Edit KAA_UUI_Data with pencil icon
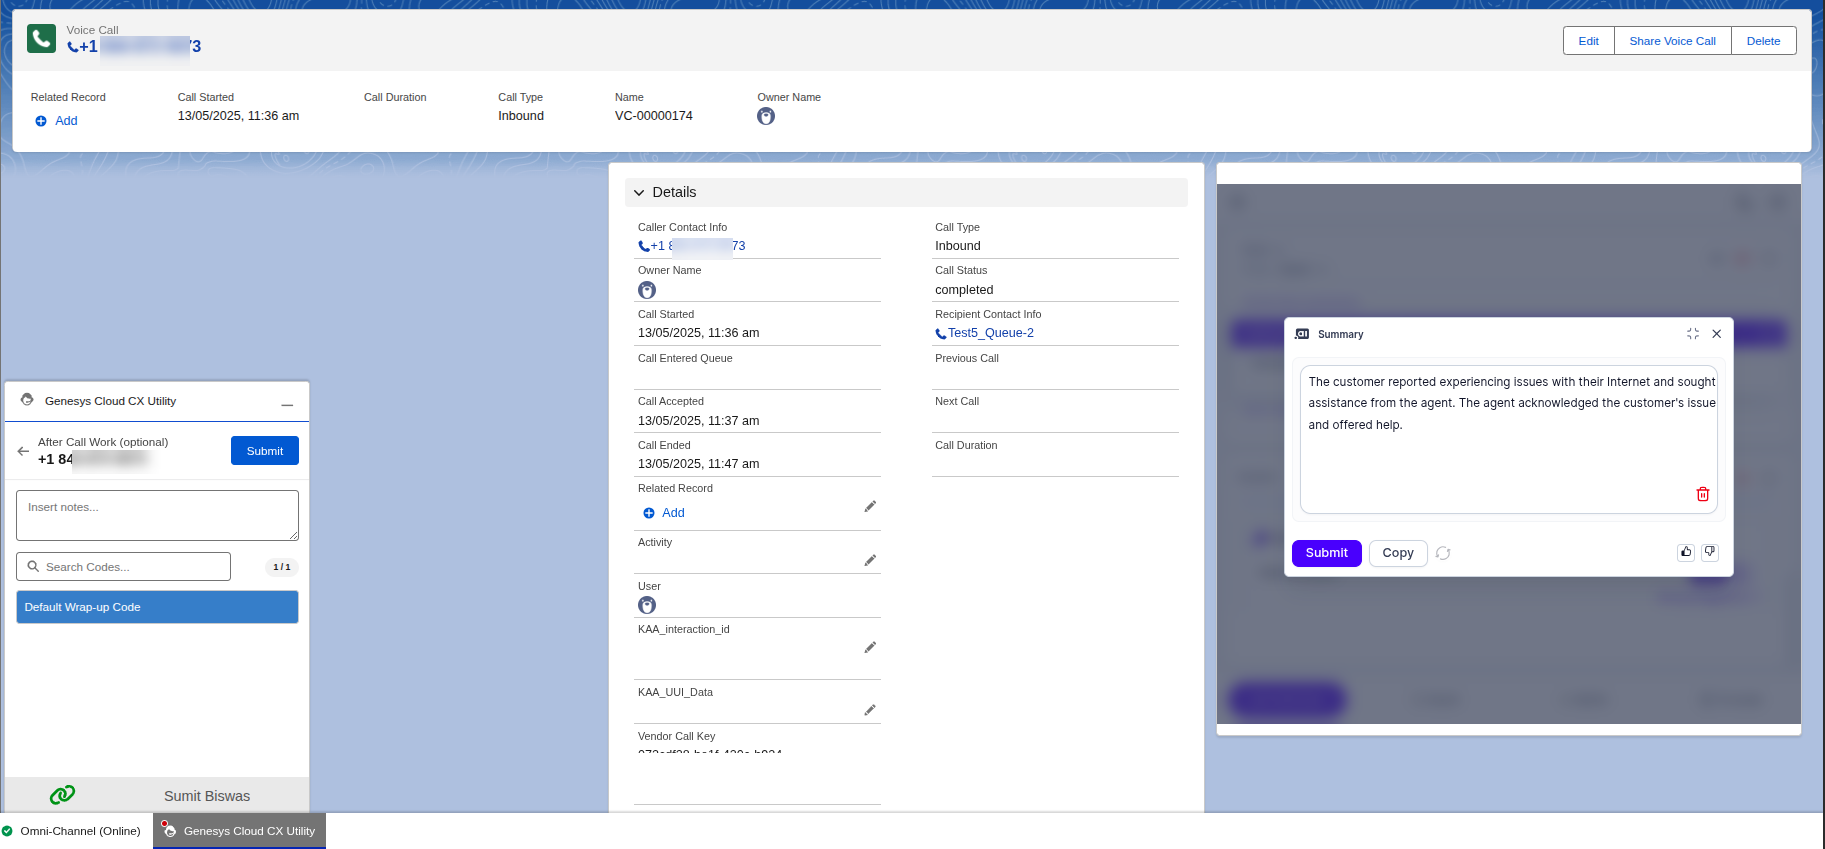The height and width of the screenshot is (849, 1825). pos(870,711)
